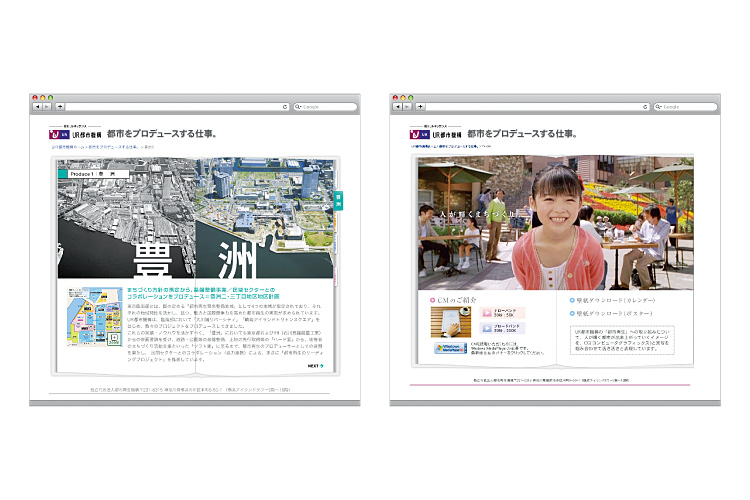Viewport: 750px width, 500px height.
Task: Click the Windows Media Player banner
Action: pyautogui.click(x=450, y=348)
